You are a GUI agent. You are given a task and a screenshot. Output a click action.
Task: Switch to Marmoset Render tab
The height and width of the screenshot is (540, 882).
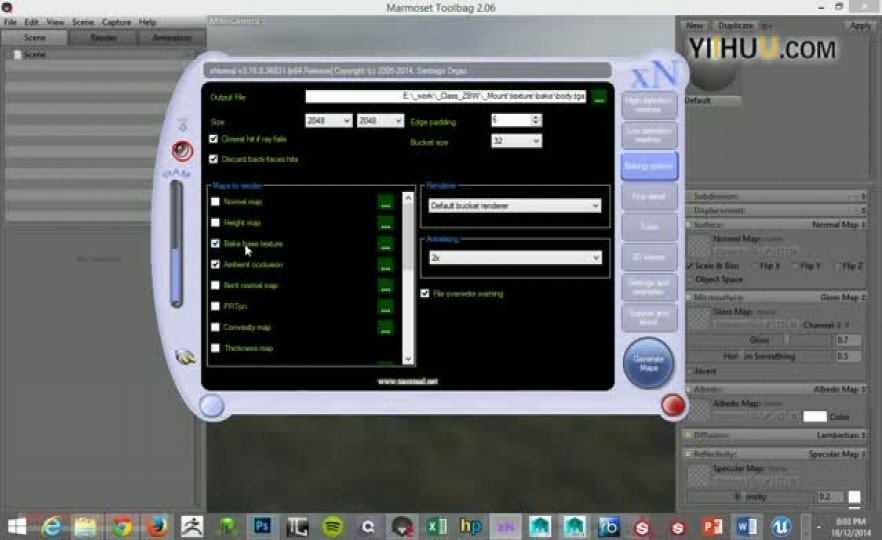[x=104, y=38]
